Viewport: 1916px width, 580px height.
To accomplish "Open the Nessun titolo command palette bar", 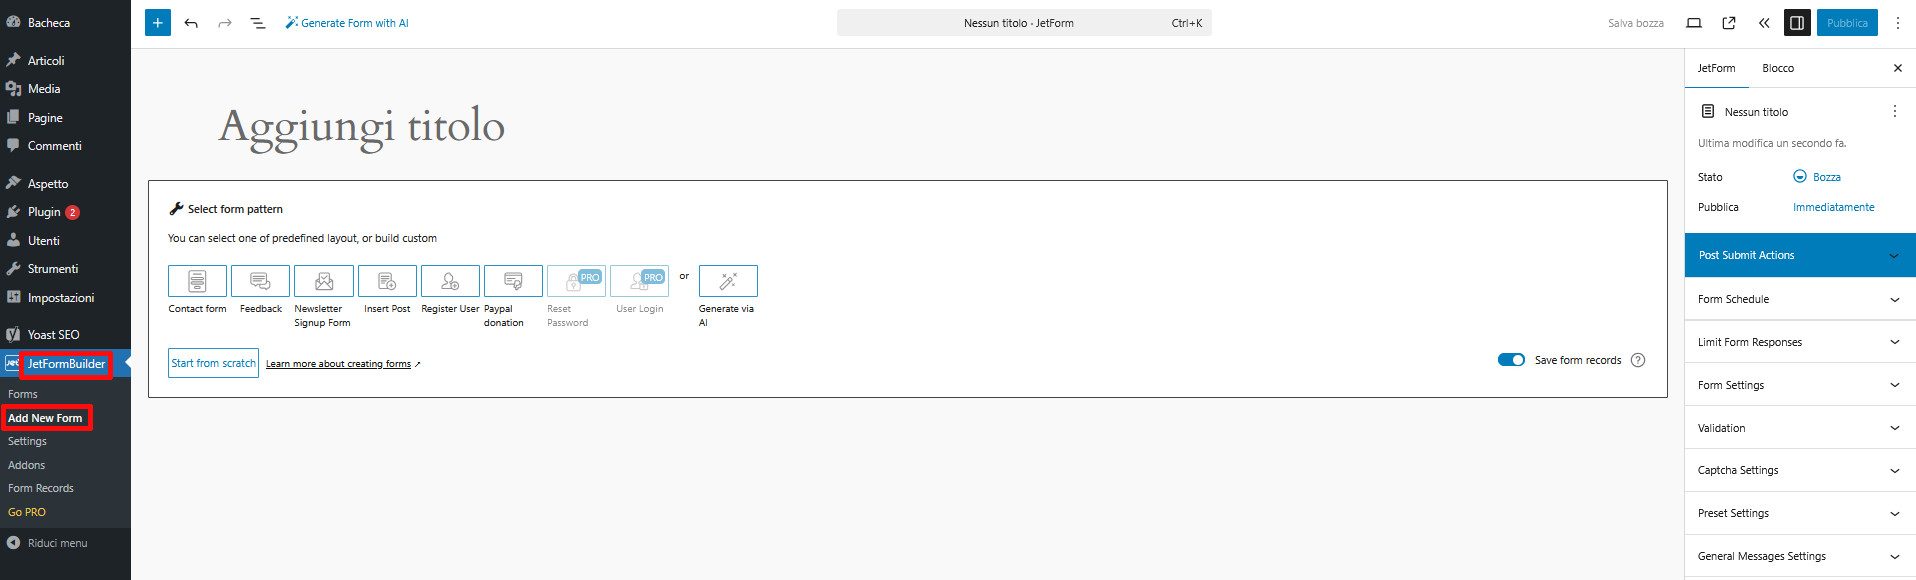I will point(1024,23).
